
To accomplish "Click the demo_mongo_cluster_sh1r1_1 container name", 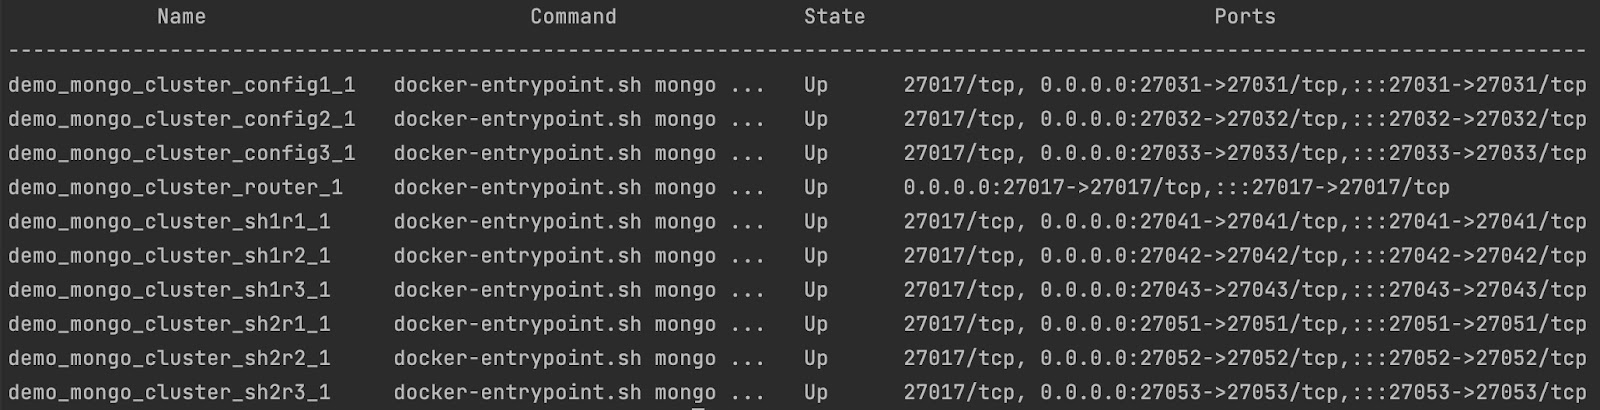I will (169, 222).
